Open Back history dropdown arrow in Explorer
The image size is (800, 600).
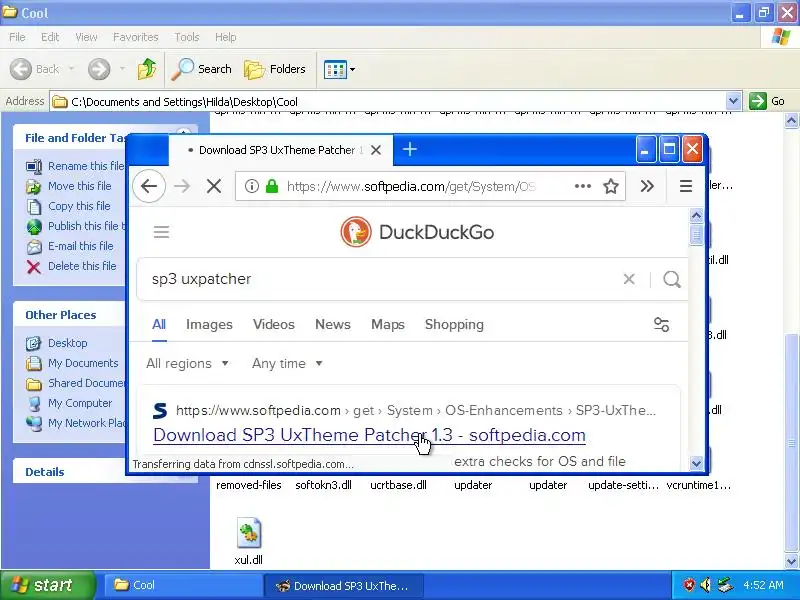71,69
